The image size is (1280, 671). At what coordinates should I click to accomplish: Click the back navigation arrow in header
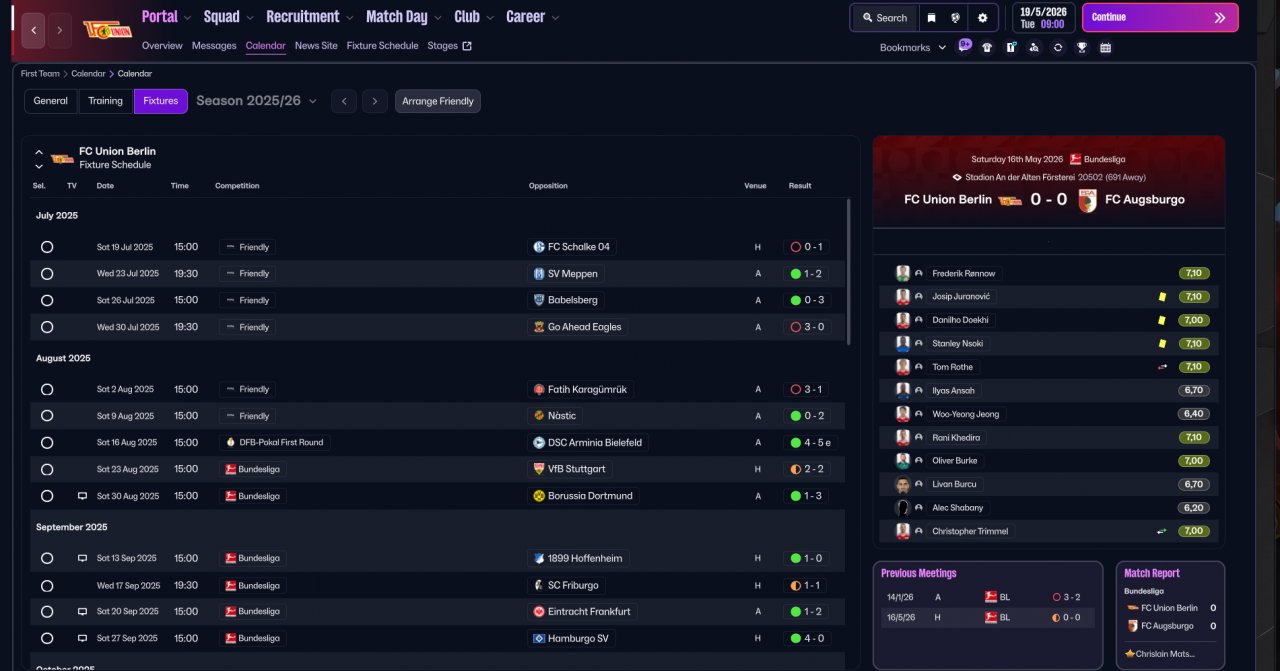(33, 30)
